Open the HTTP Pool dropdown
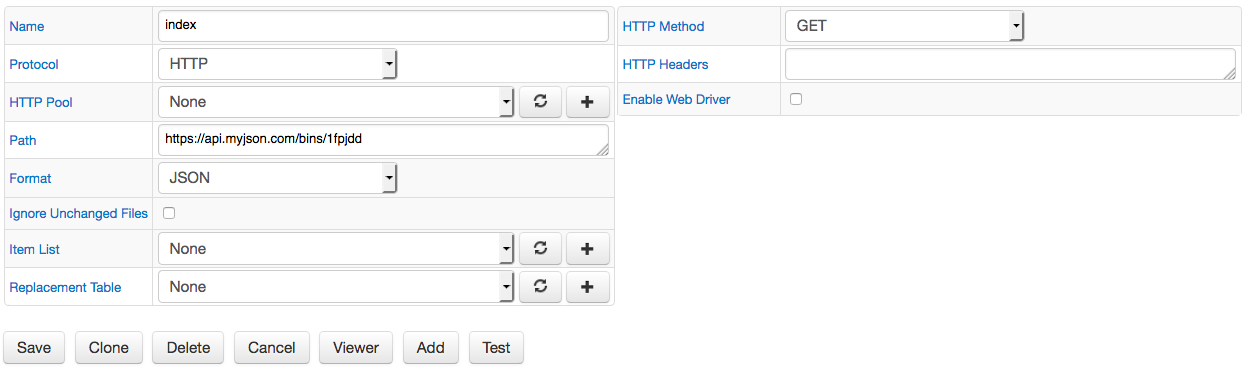Image resolution: width=1246 pixels, height=371 pixels. [336, 102]
